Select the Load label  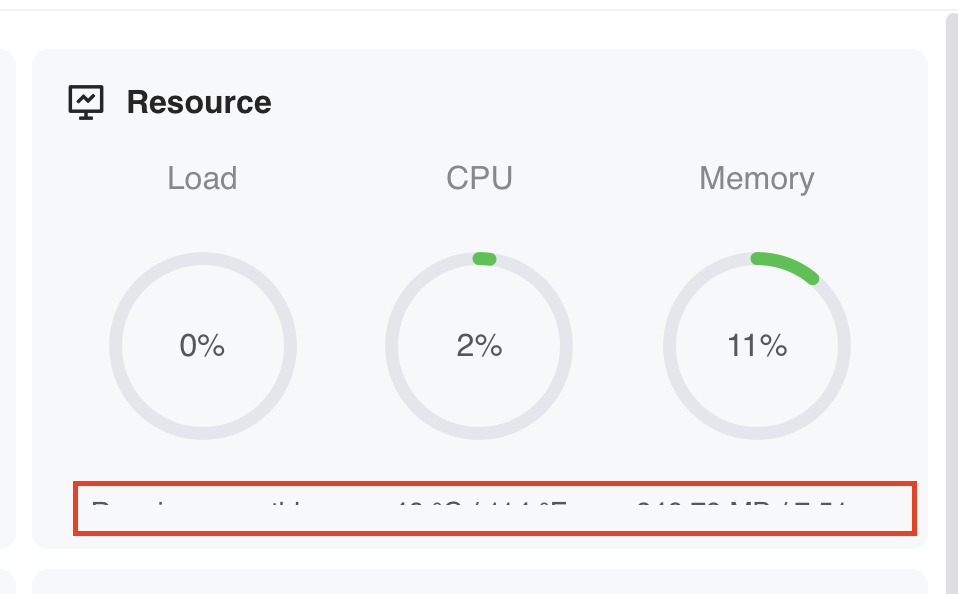pos(202,178)
